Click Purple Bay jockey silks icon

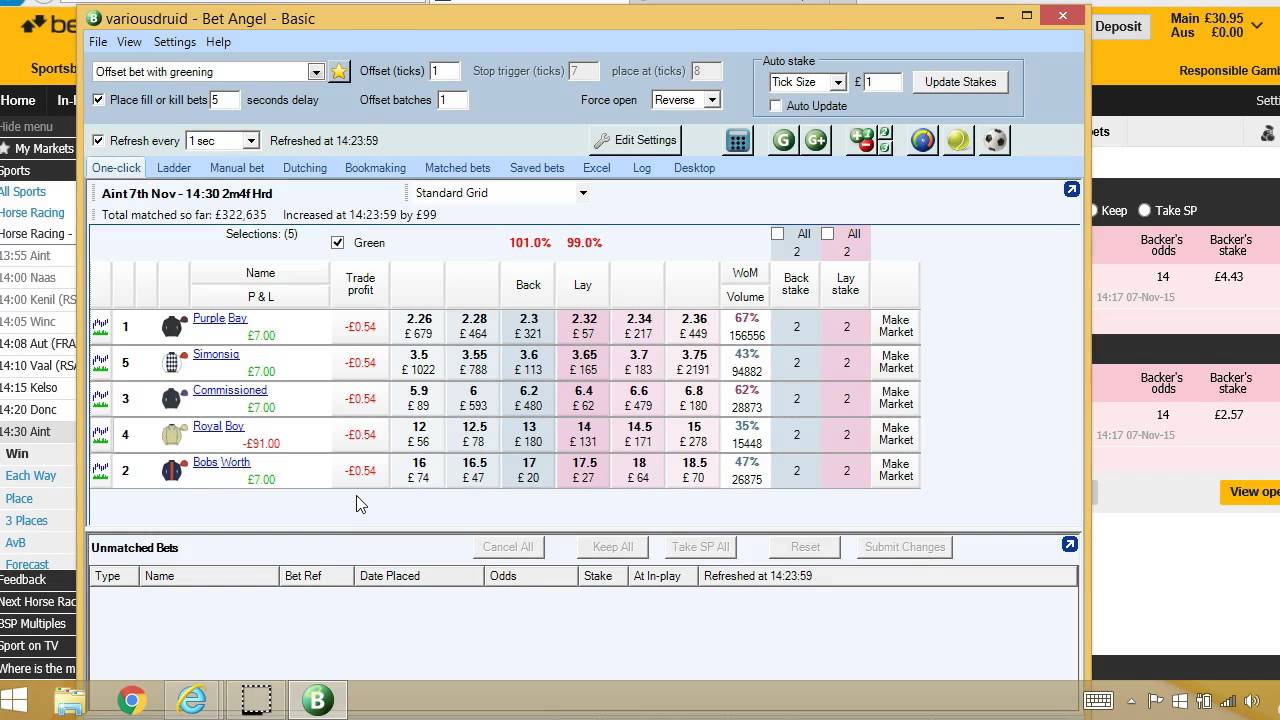tap(174, 326)
